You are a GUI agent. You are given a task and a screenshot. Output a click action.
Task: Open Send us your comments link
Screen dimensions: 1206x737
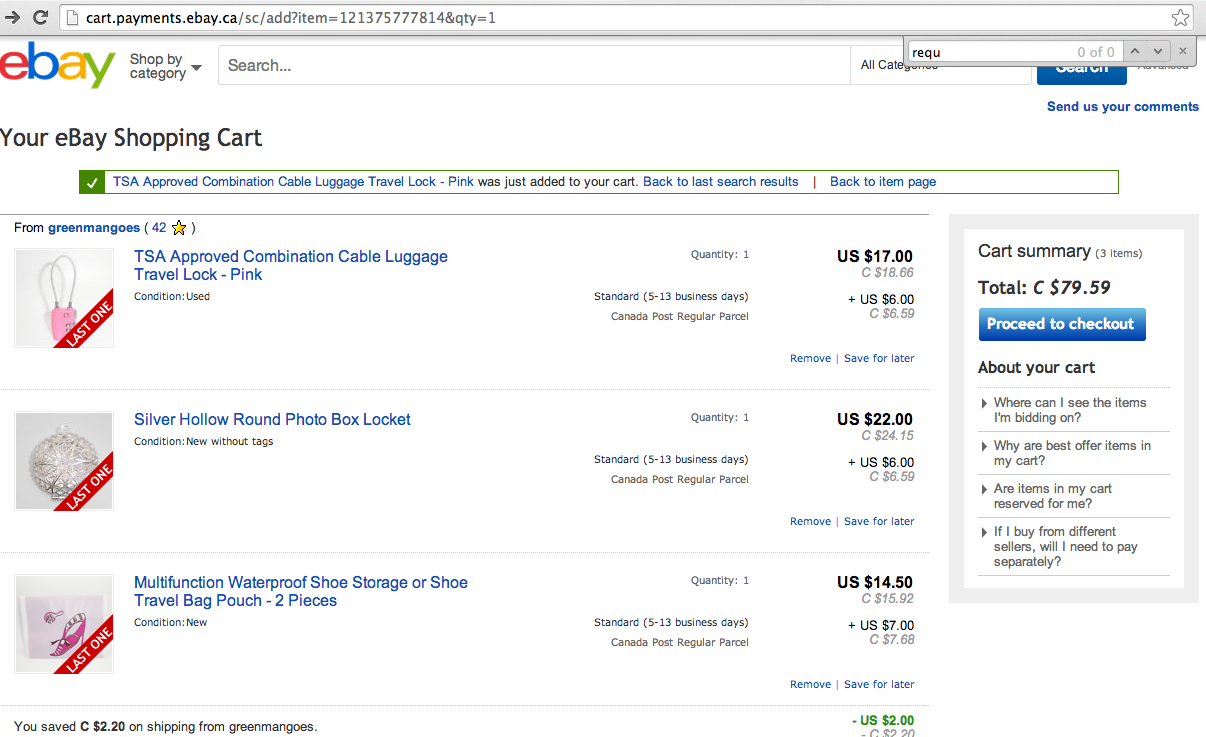pos(1122,107)
